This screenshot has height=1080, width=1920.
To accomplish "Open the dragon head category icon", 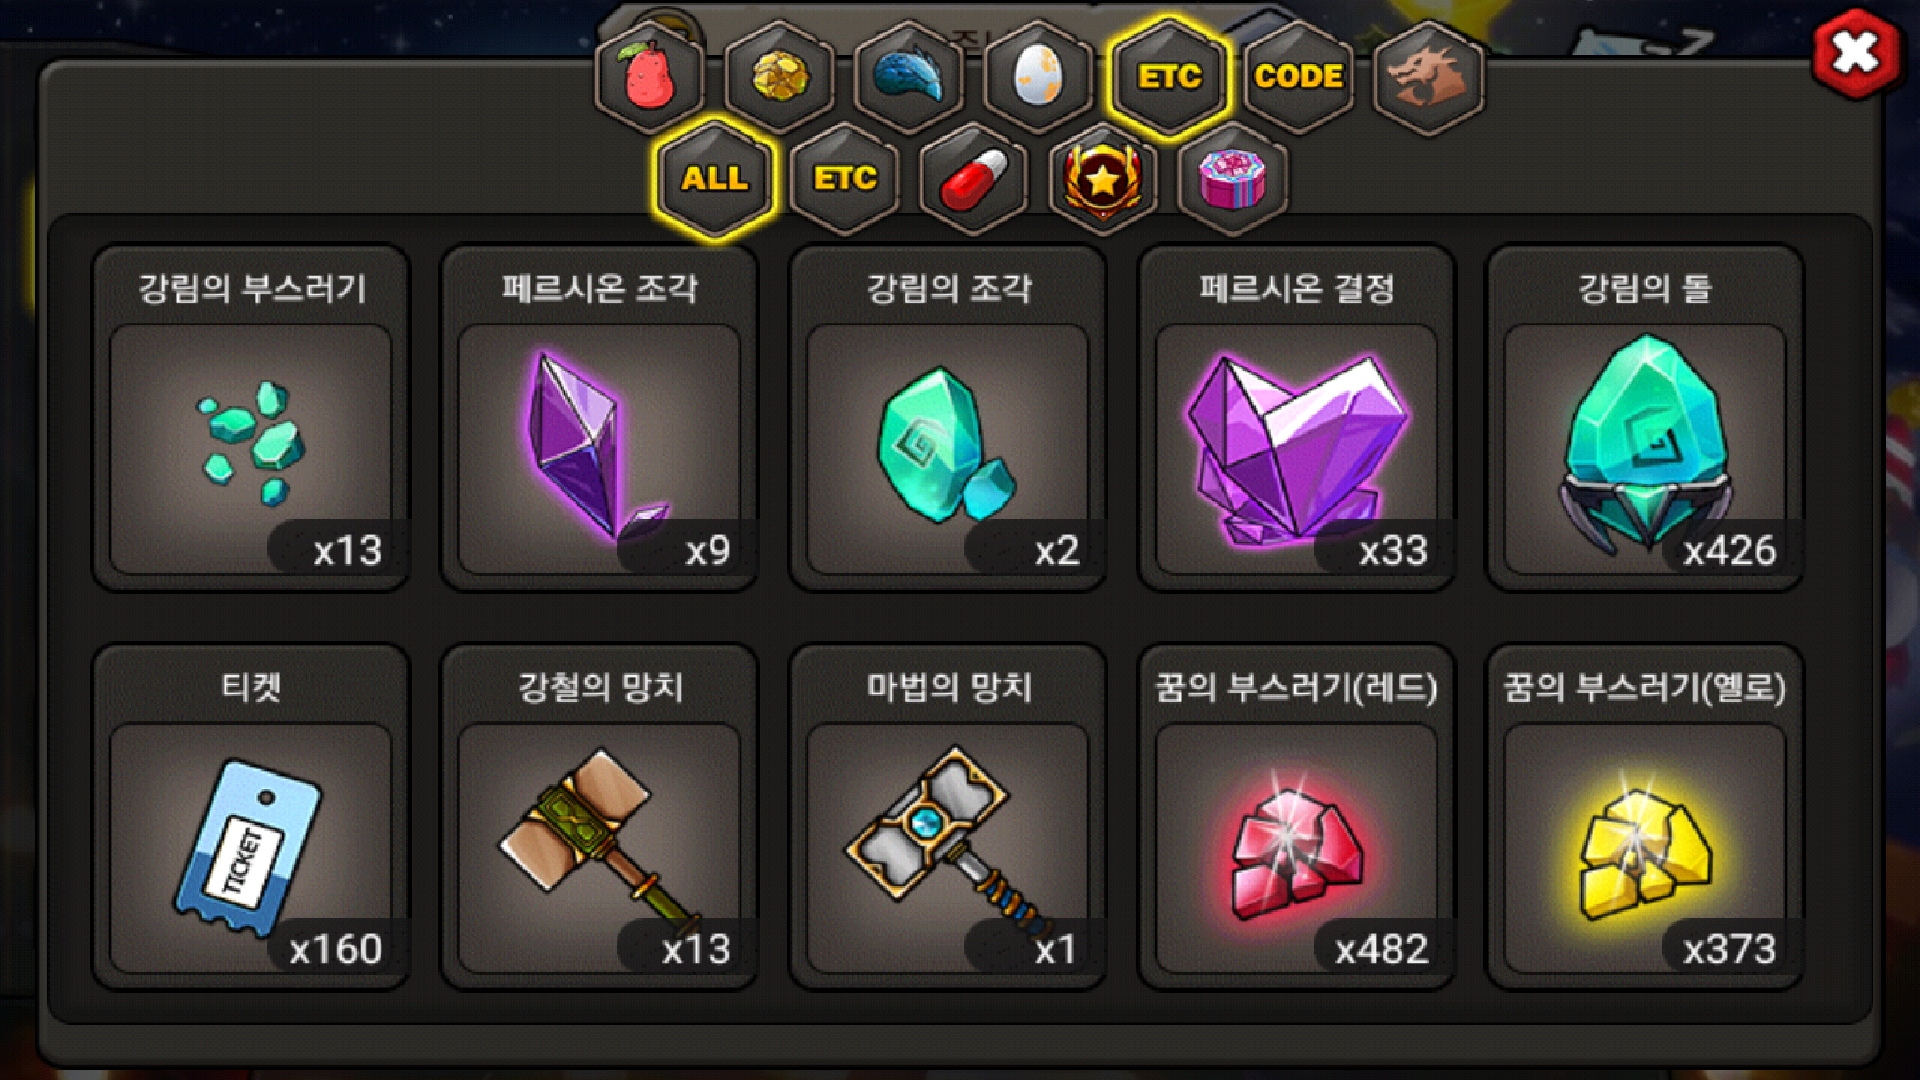I will coord(1429,77).
